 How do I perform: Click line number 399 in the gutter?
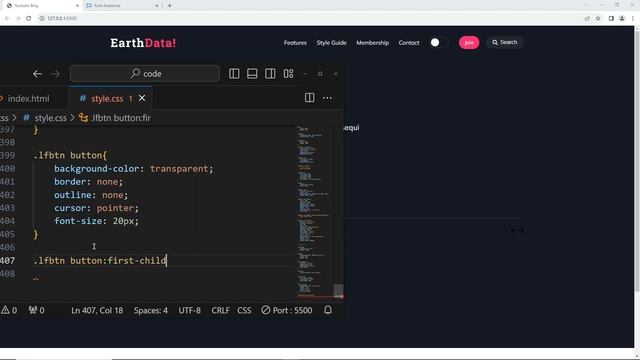click(x=8, y=156)
